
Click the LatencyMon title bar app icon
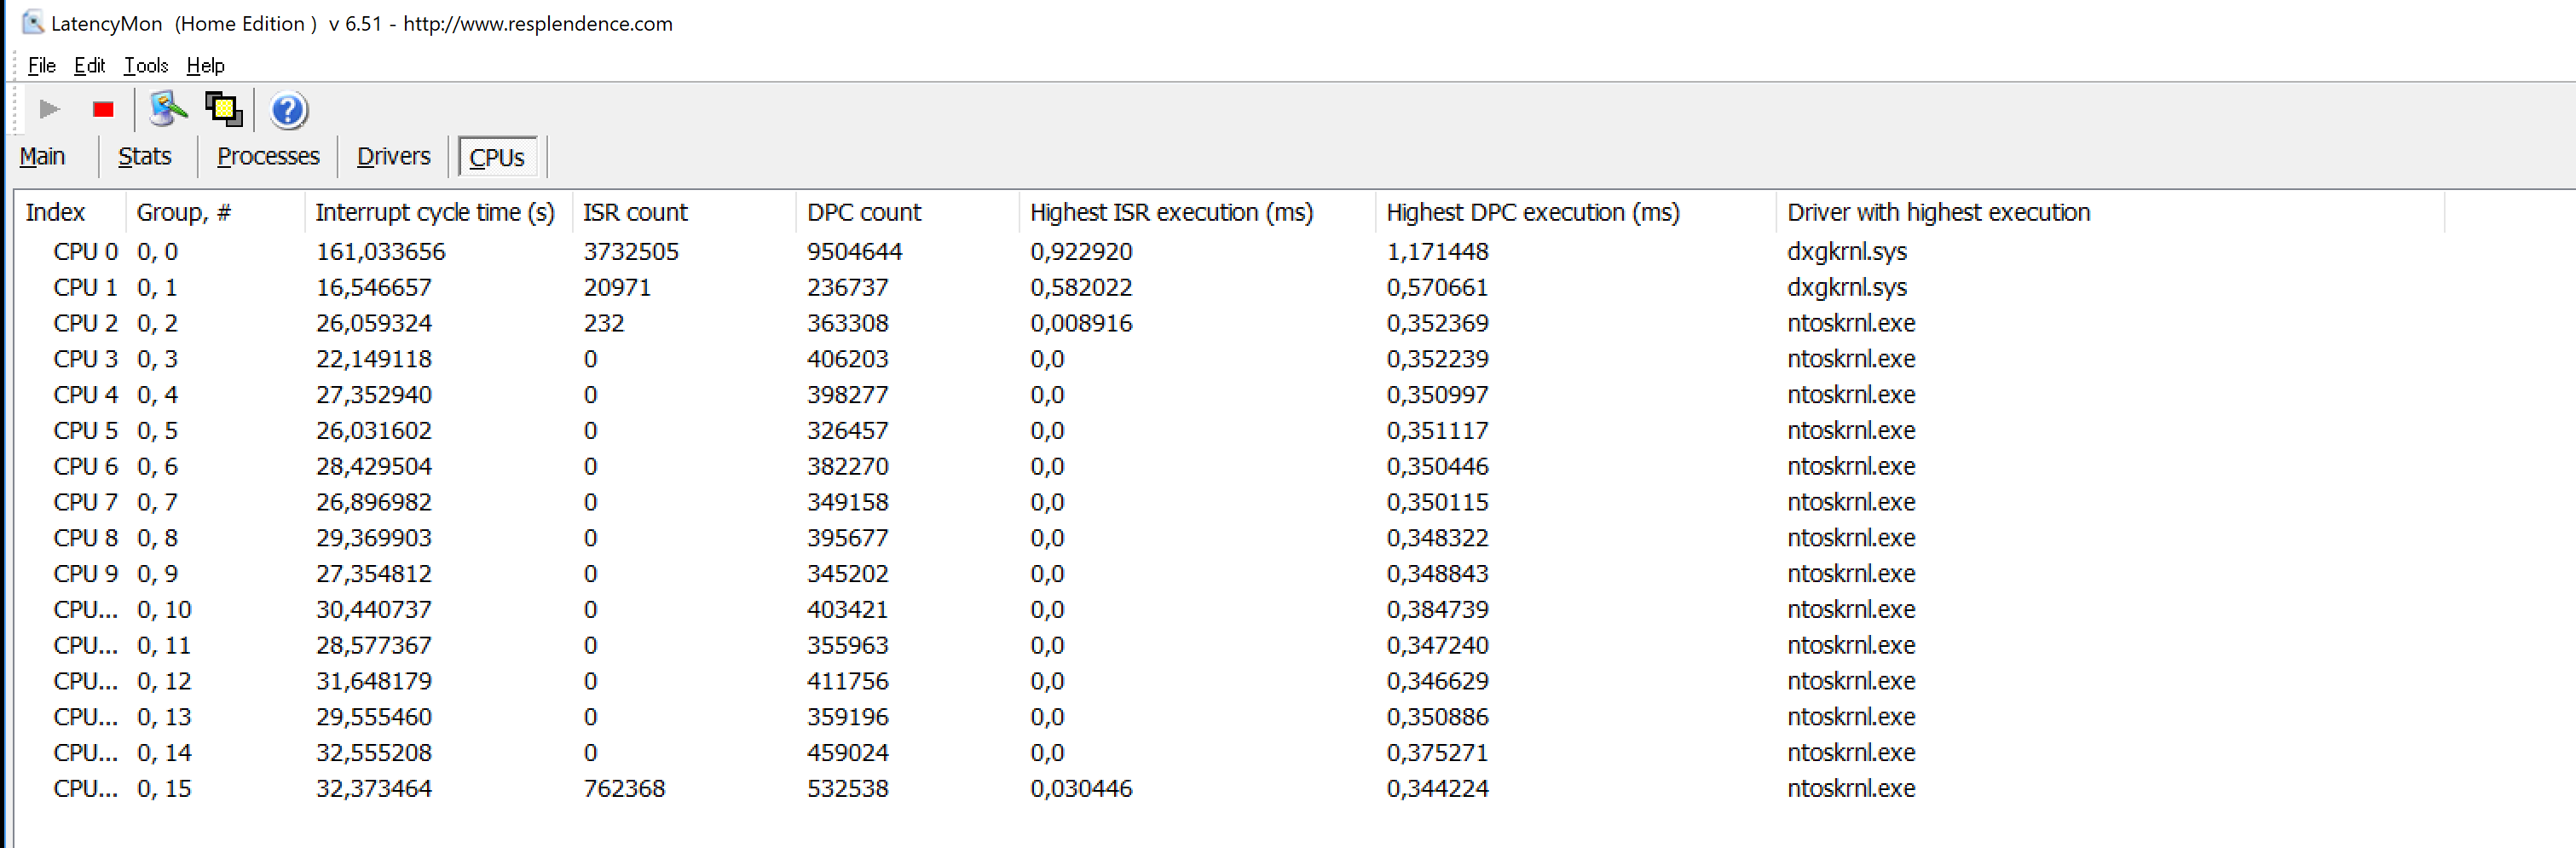[33, 22]
